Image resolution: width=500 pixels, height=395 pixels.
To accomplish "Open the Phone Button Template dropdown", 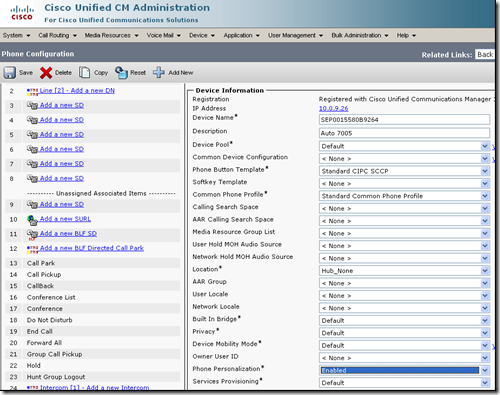I will [404, 171].
